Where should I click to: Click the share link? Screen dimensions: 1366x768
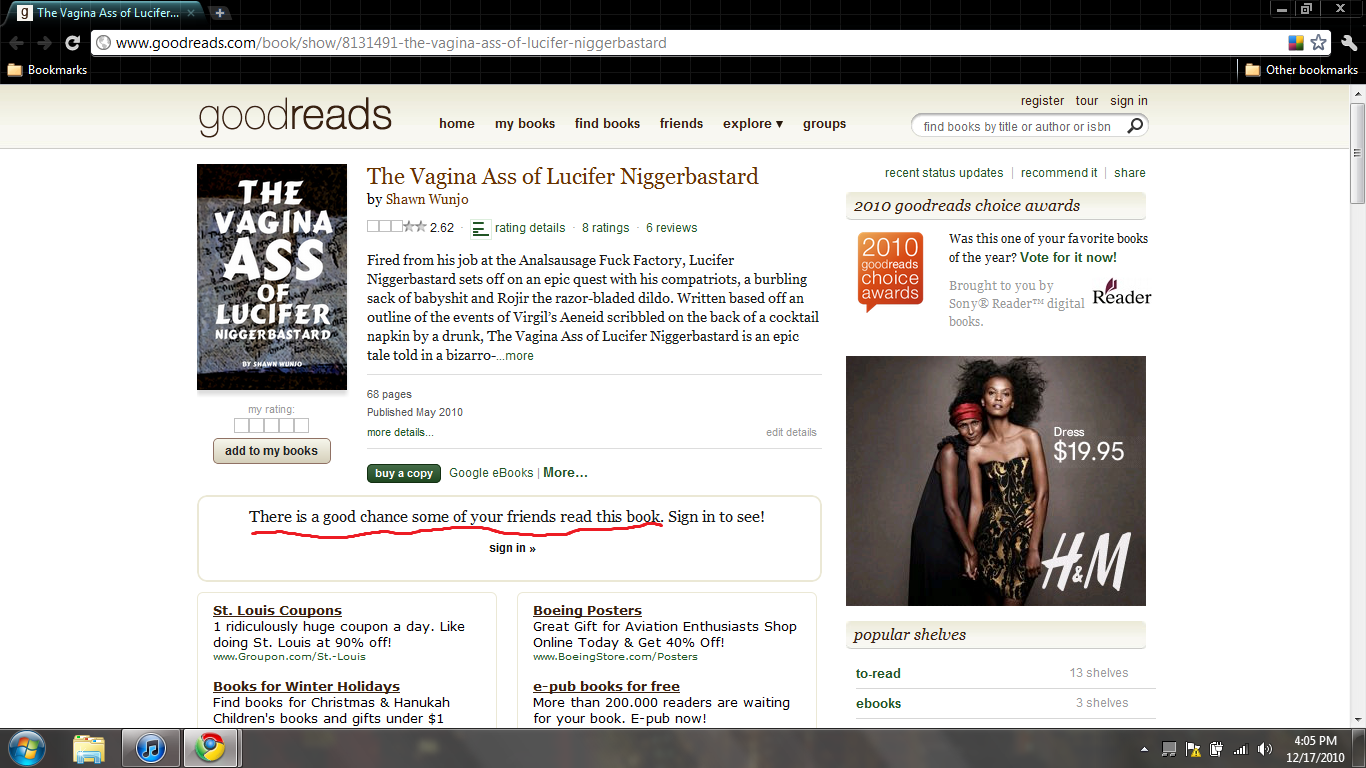point(1130,173)
